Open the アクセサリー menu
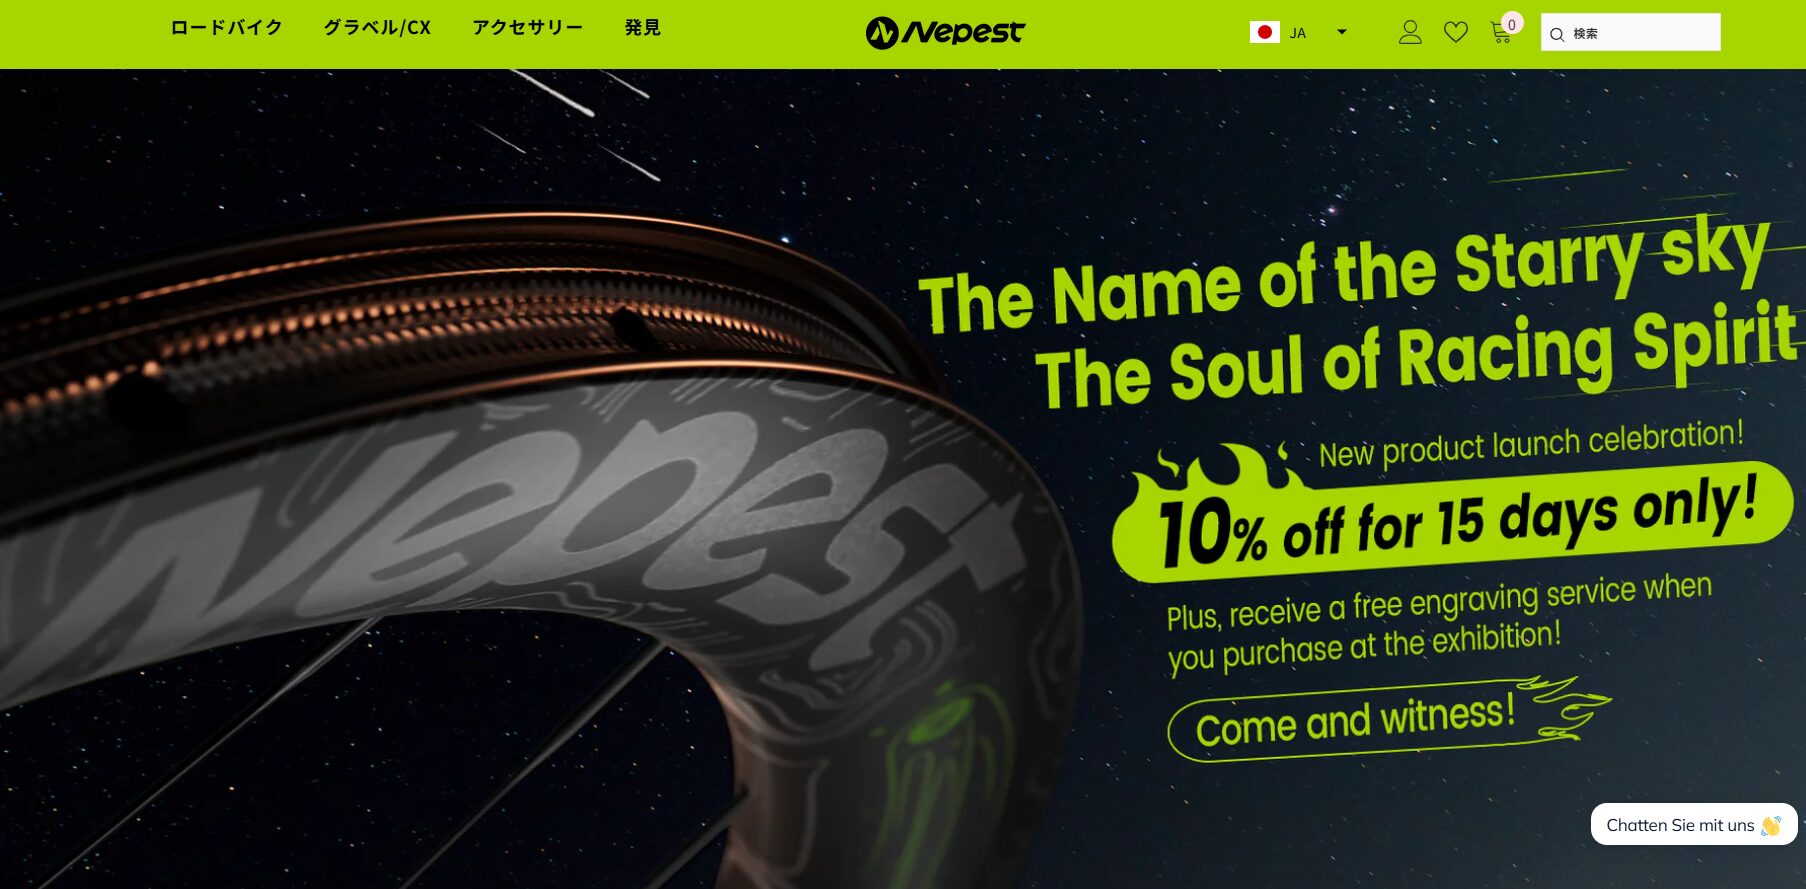Image resolution: width=1806 pixels, height=889 pixels. [x=527, y=28]
